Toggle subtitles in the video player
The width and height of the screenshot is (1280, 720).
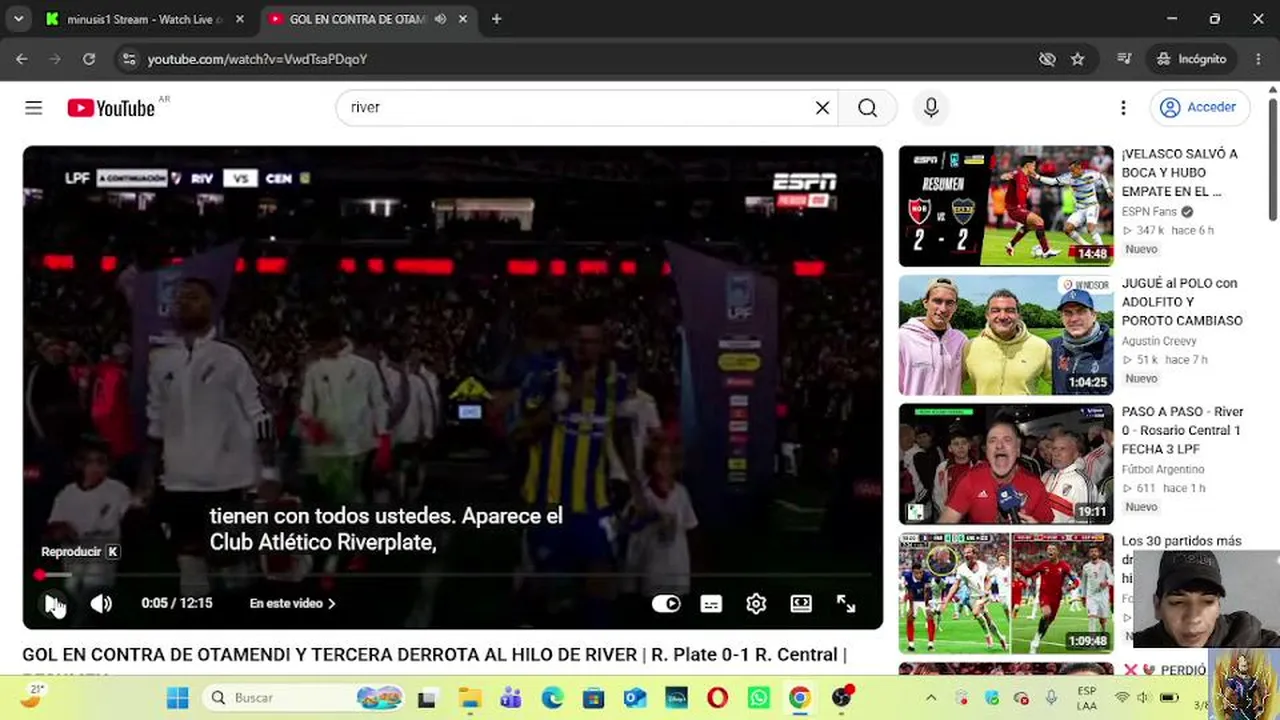click(x=711, y=603)
